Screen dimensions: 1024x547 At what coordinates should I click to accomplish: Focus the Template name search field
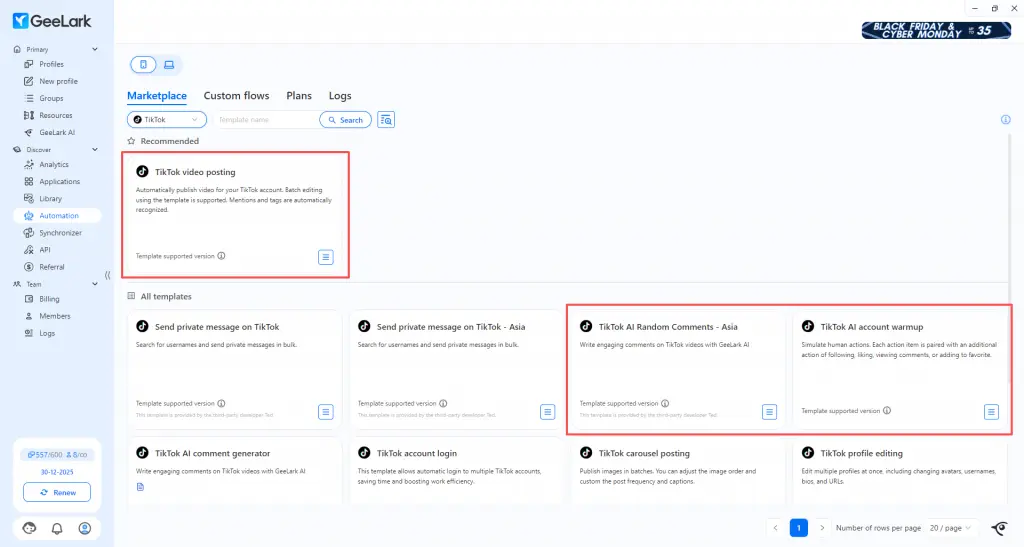pyautogui.click(x=265, y=119)
